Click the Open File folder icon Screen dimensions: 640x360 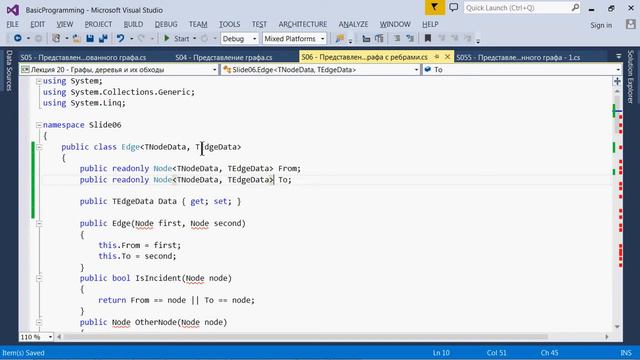76,39
